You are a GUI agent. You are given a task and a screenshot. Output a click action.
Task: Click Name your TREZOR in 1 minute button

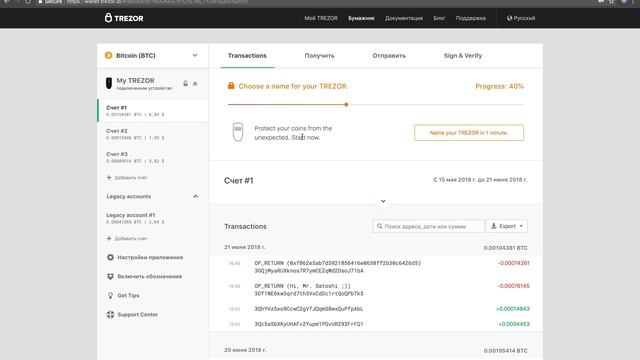[x=469, y=133]
